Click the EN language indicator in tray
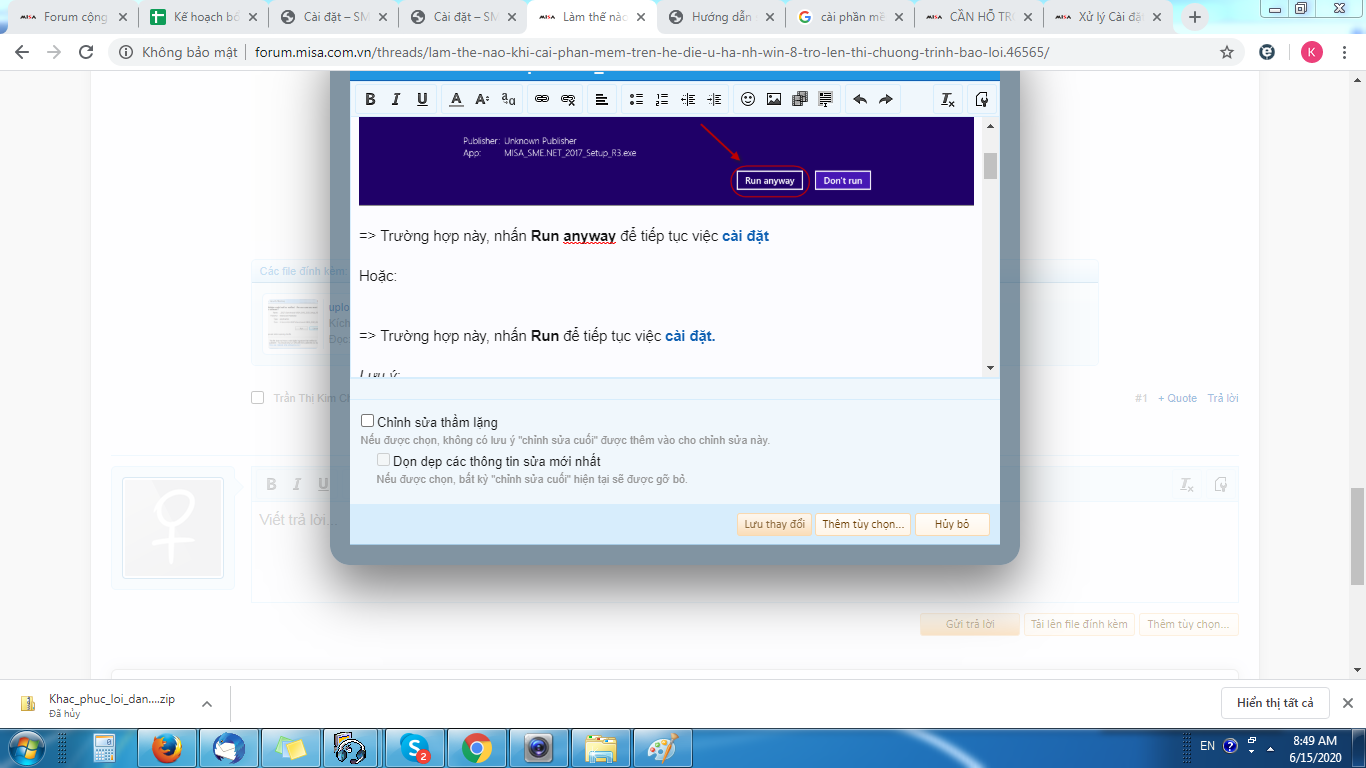This screenshot has width=1366, height=768. tap(1207, 746)
